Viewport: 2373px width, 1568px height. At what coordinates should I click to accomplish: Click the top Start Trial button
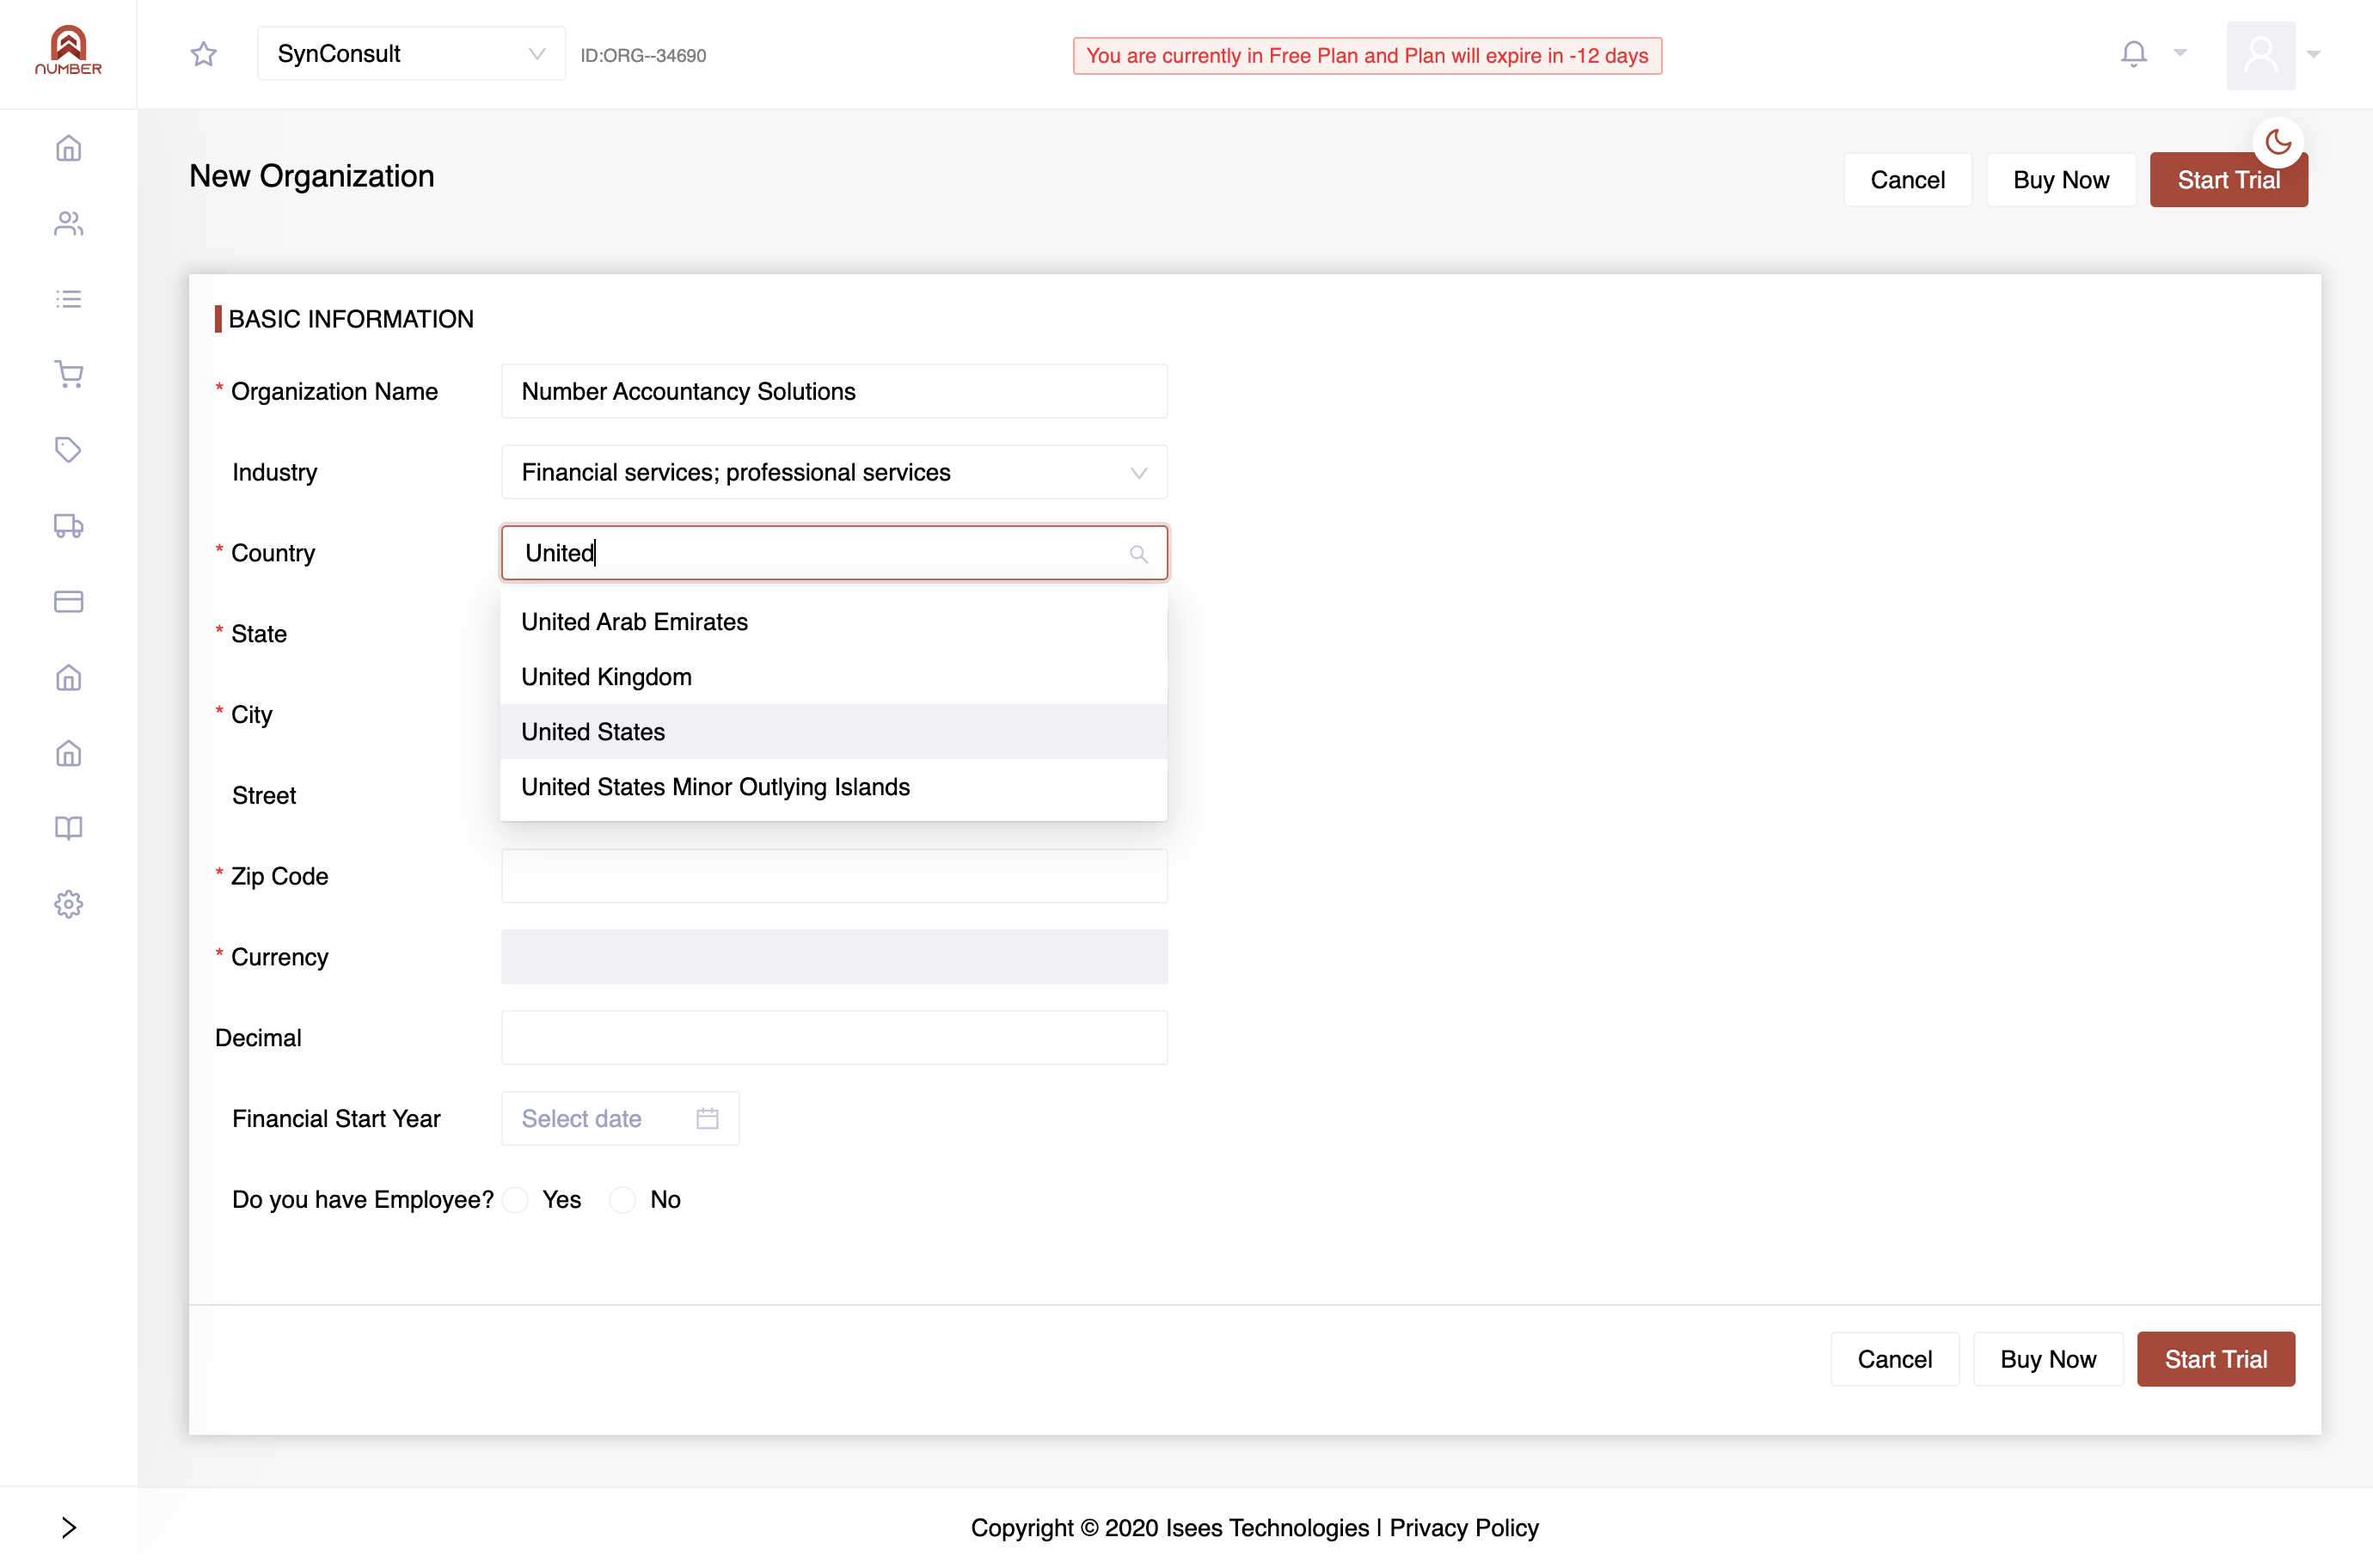click(2228, 180)
